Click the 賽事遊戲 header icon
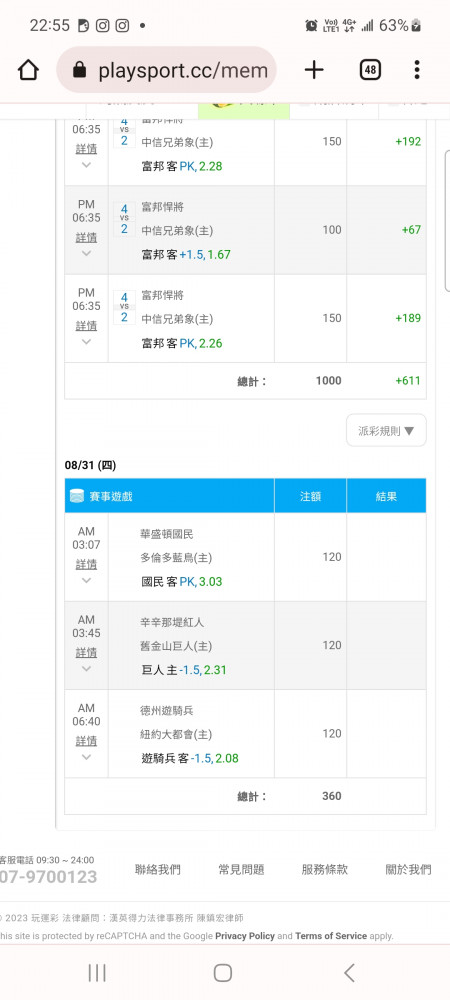450x1000 pixels. [76, 496]
